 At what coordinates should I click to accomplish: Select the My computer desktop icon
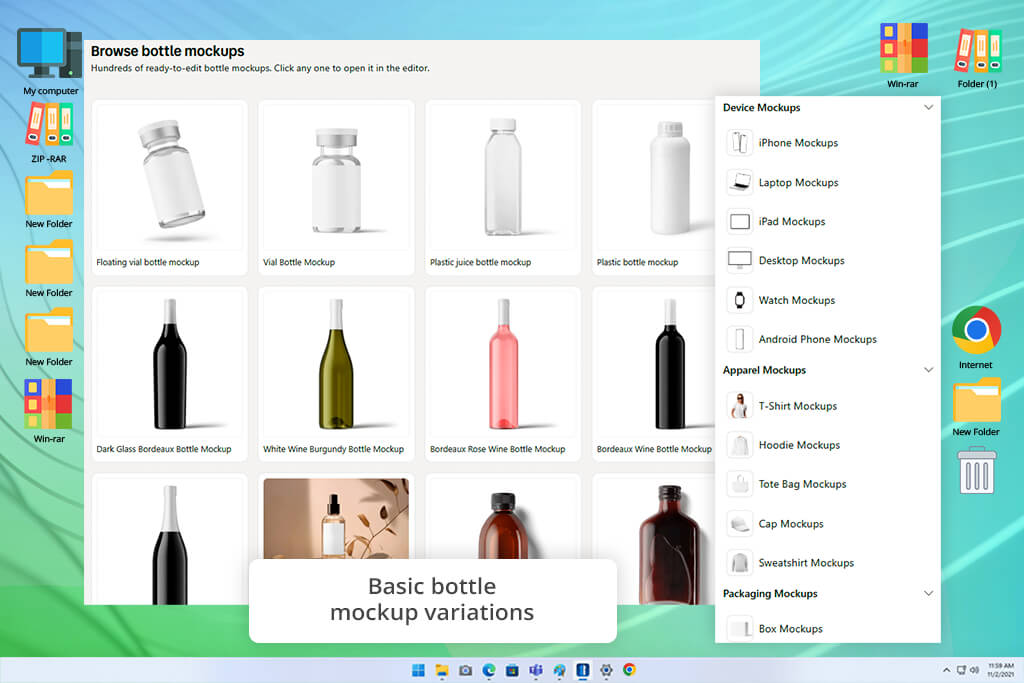(50, 62)
